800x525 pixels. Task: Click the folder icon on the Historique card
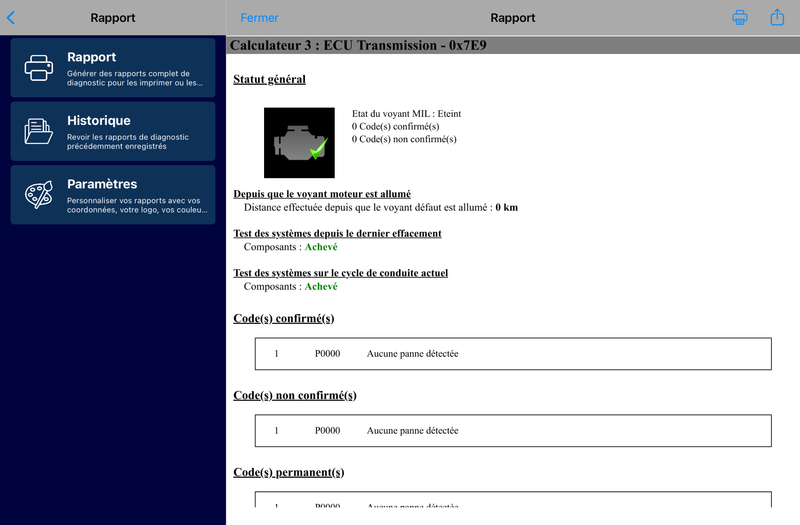coord(38,131)
